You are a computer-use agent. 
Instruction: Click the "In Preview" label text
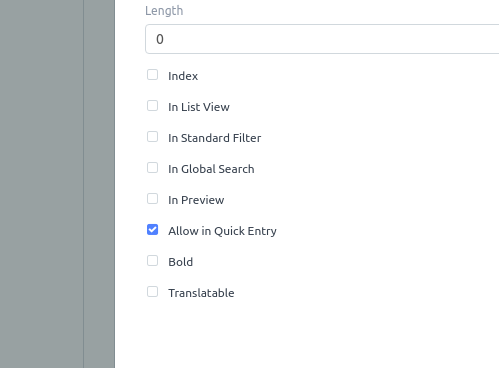196,200
